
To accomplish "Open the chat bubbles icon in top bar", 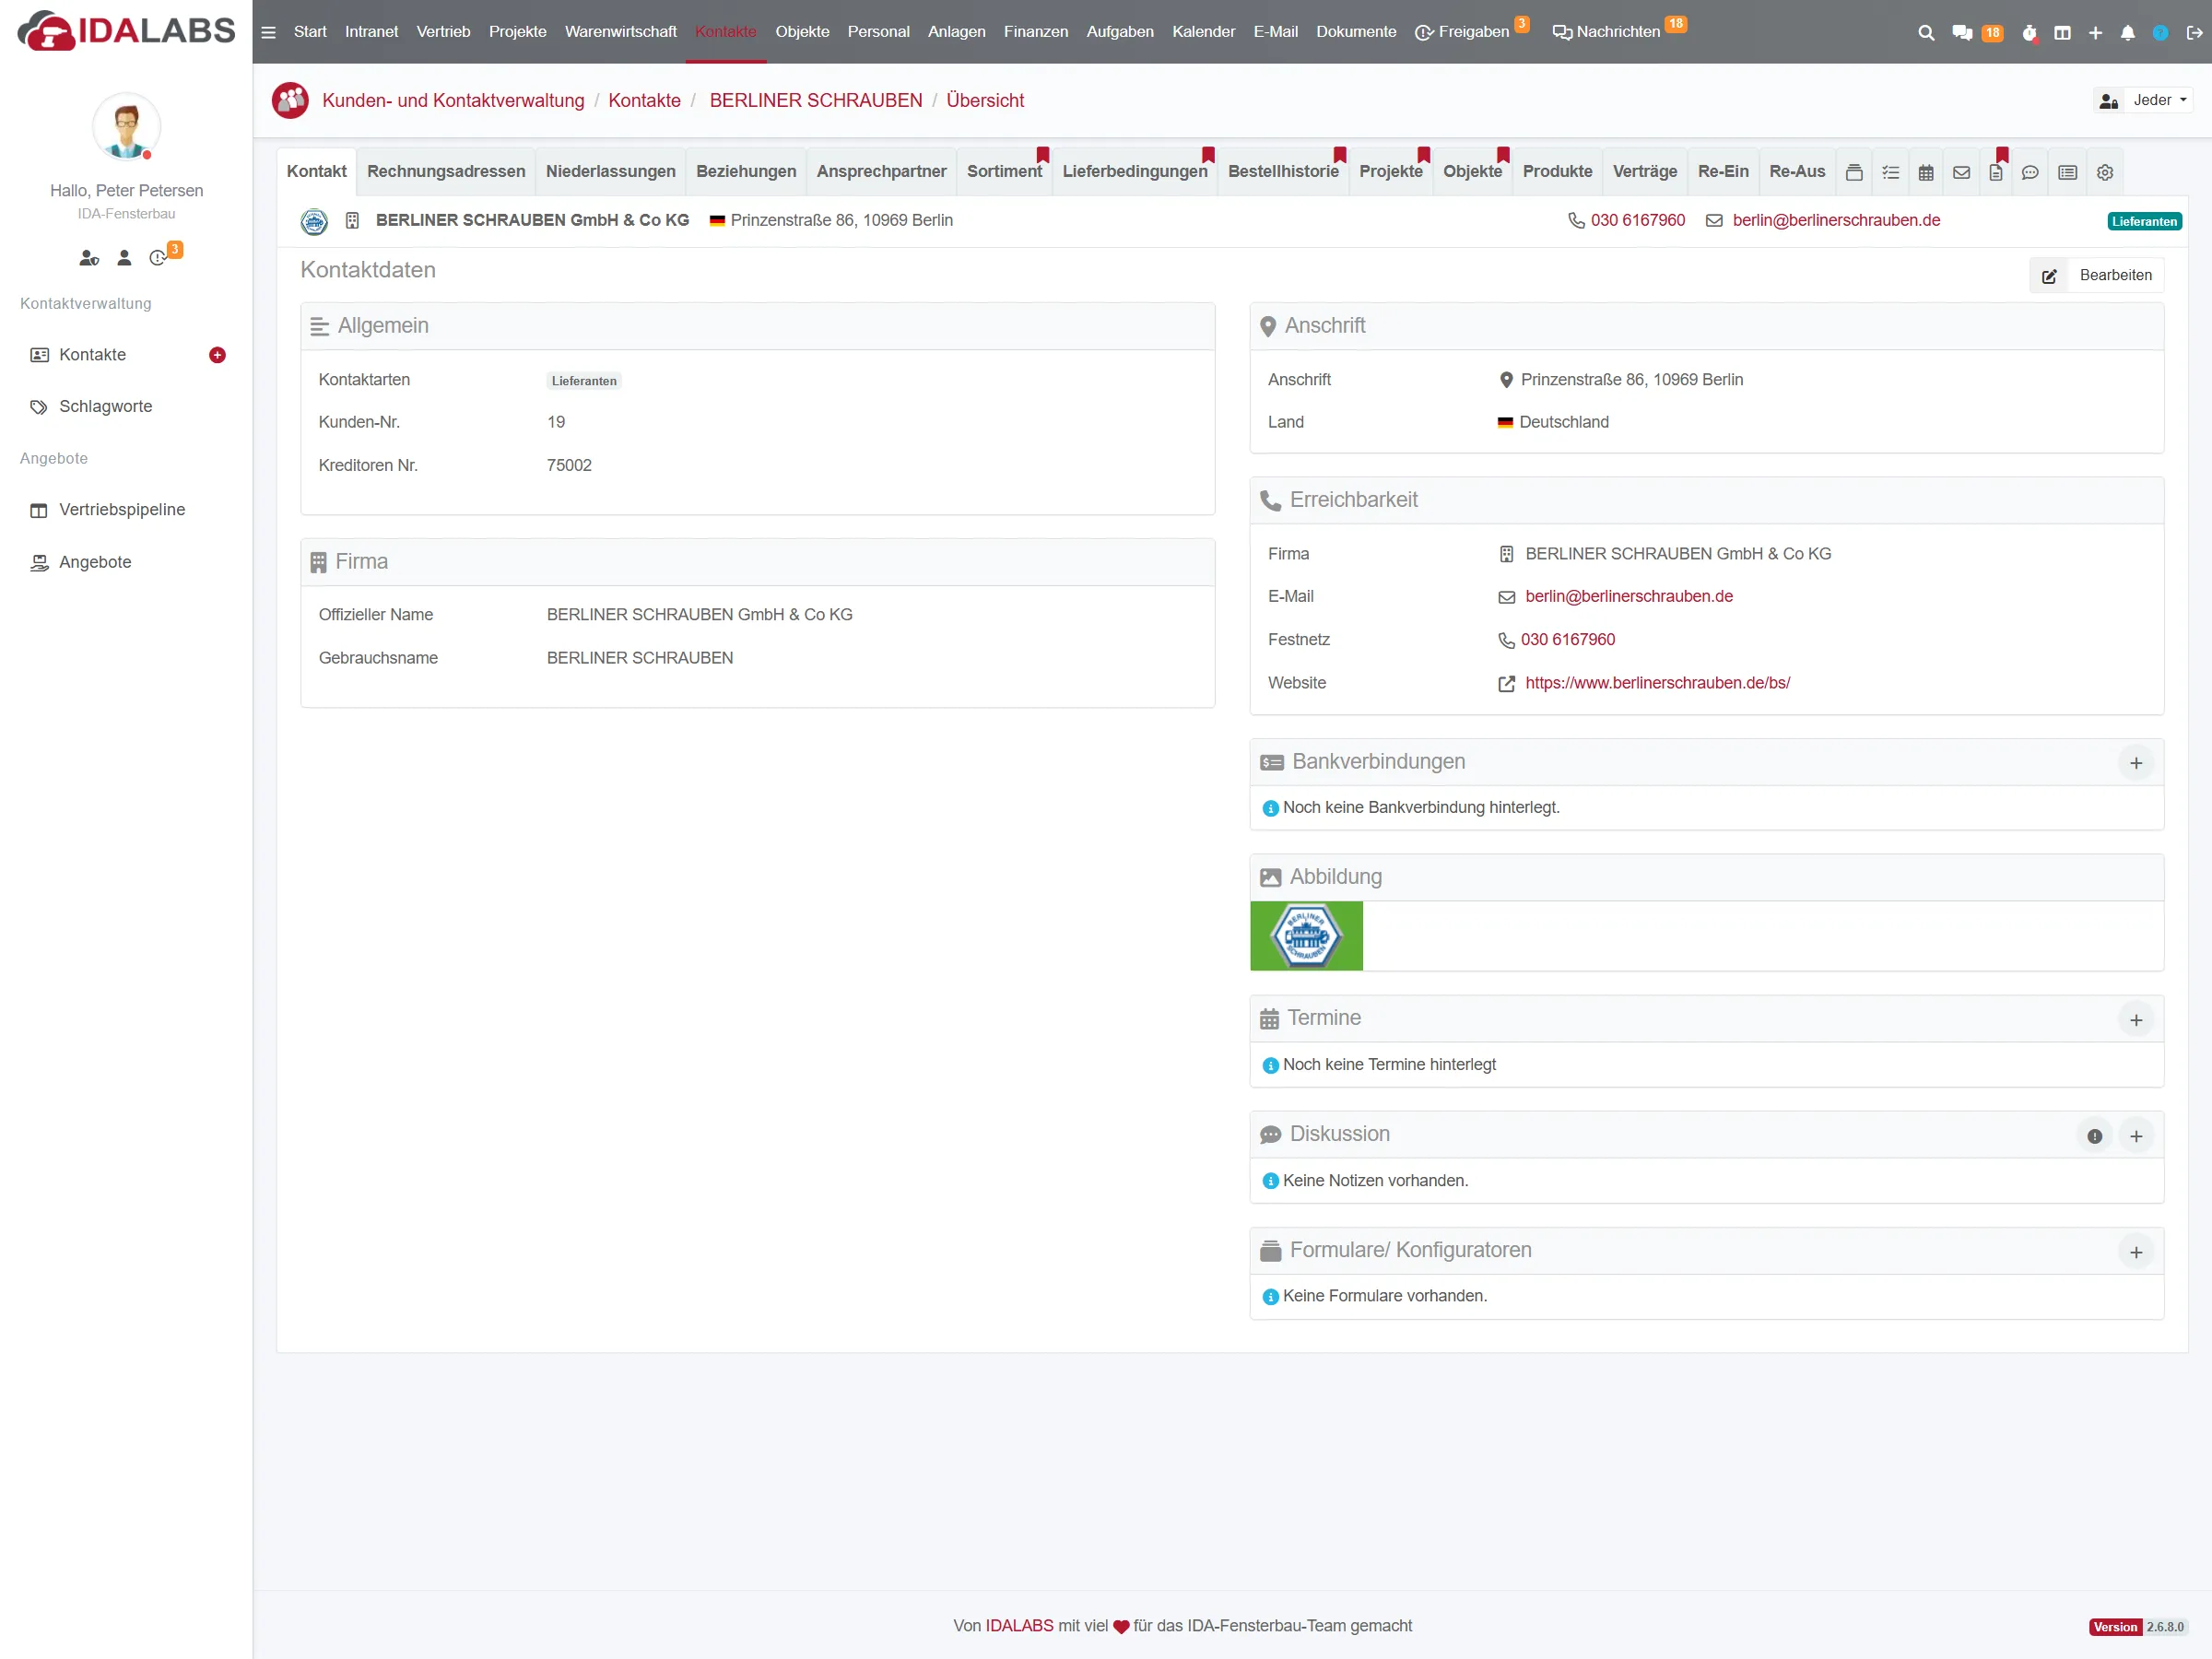I will click(1962, 33).
